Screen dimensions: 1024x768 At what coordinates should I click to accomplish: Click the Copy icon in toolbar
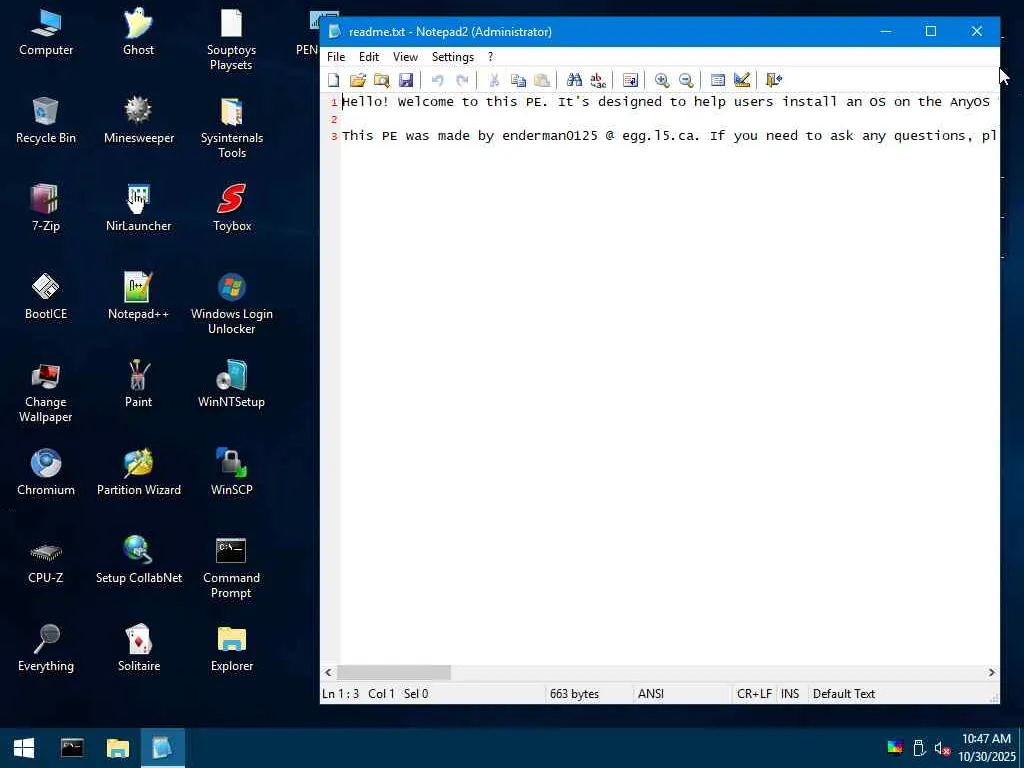point(519,80)
